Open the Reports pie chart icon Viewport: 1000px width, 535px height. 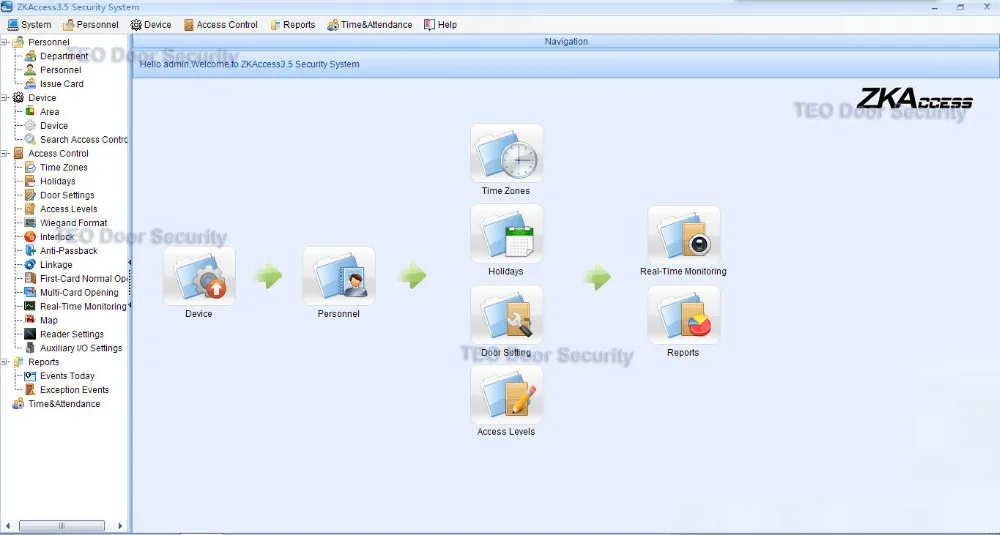[684, 314]
